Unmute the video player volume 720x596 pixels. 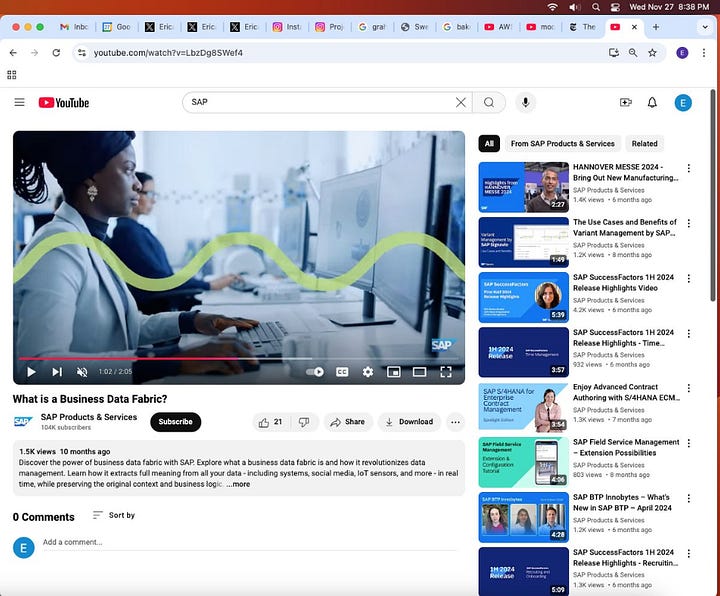[x=82, y=372]
